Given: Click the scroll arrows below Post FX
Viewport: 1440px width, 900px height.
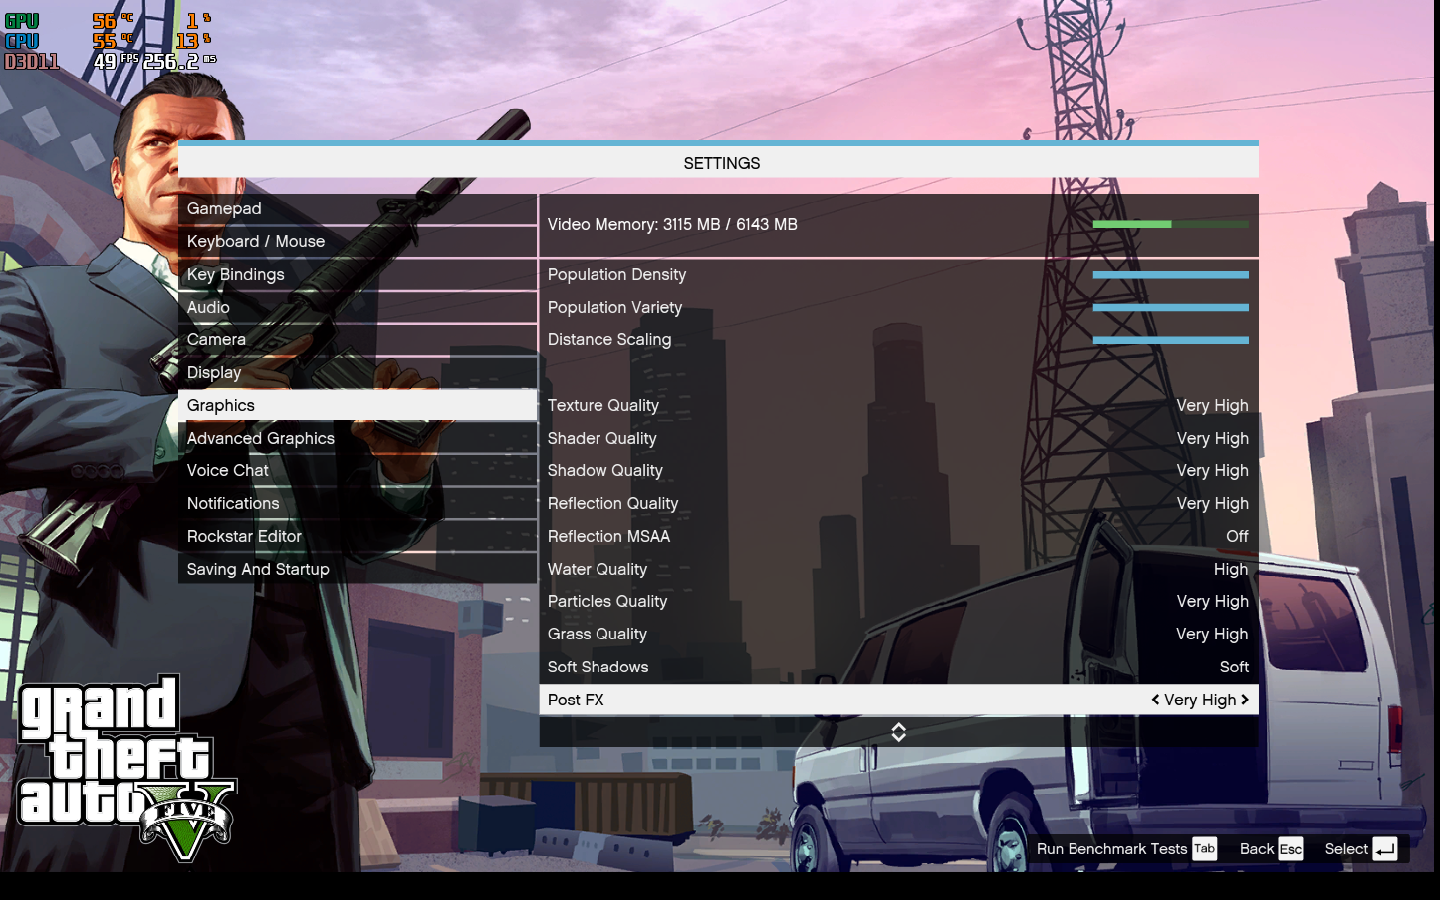Looking at the screenshot, I should [899, 732].
